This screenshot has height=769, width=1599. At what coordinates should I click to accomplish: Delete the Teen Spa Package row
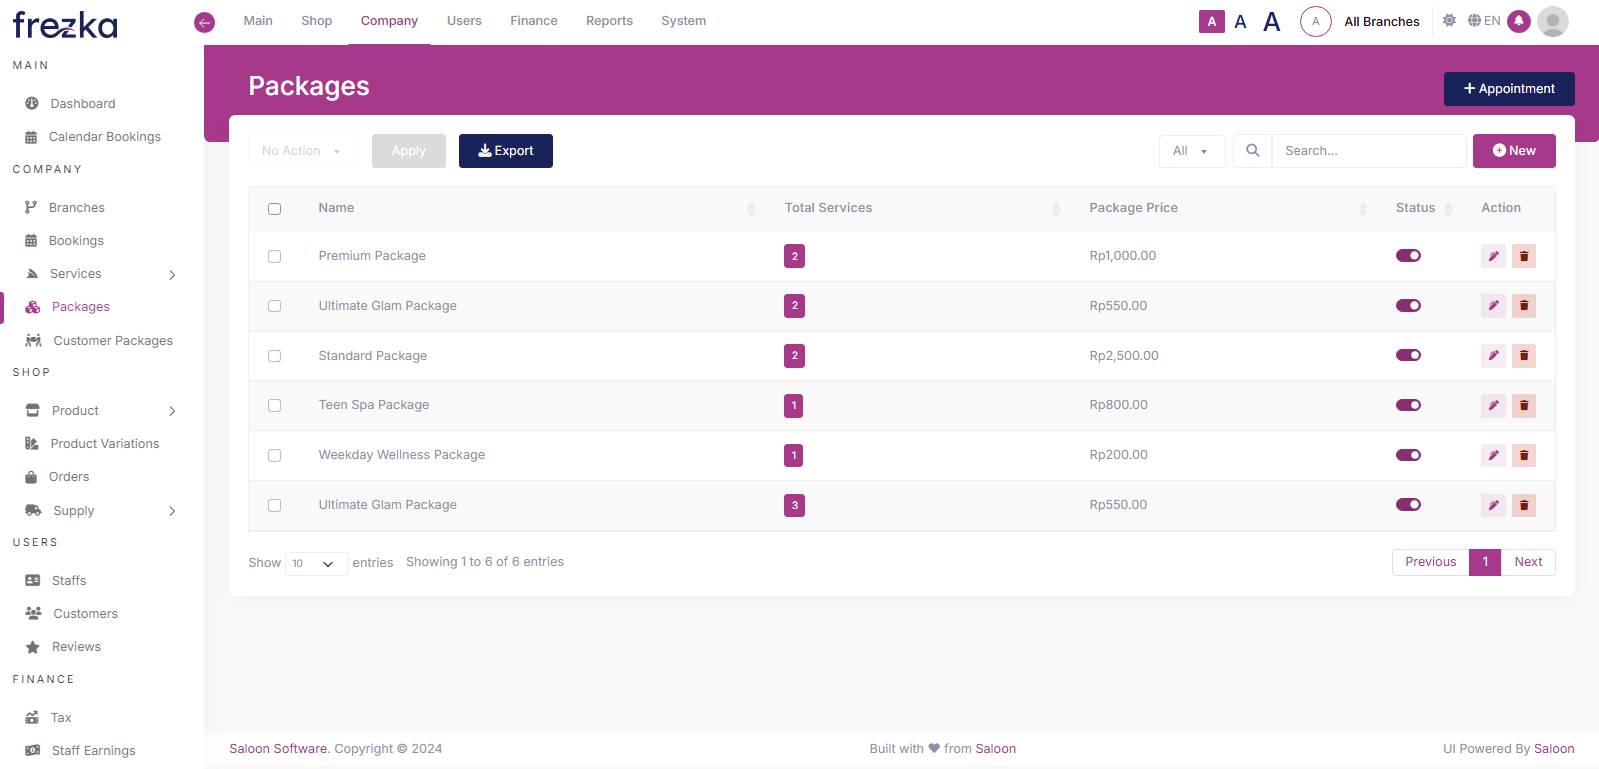point(1524,406)
